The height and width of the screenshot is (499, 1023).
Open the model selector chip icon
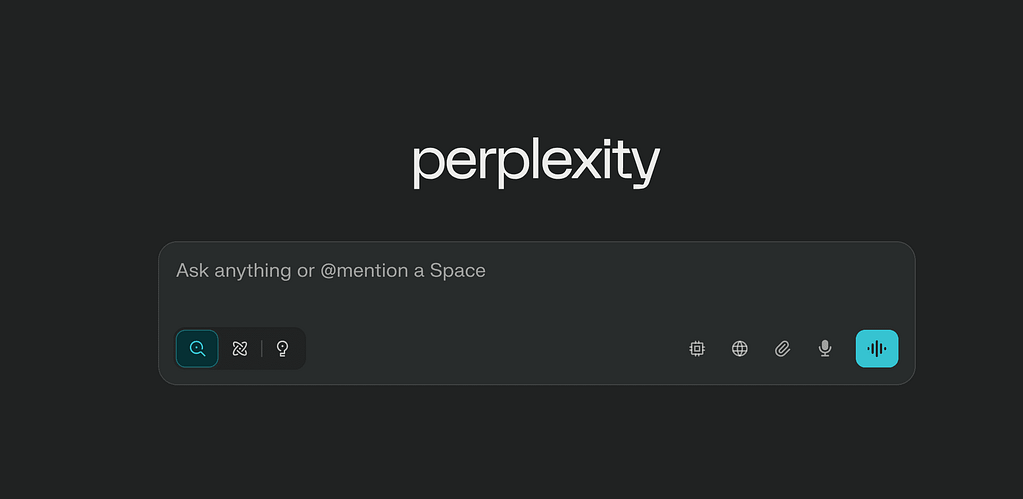(x=697, y=349)
